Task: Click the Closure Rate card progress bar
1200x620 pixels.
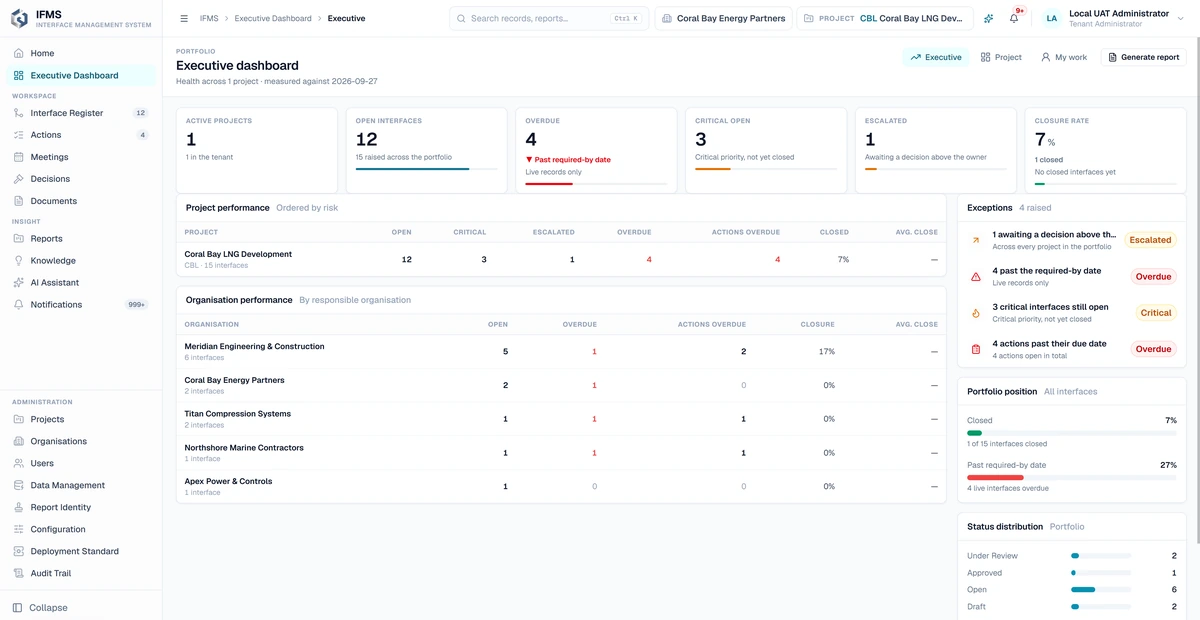Action: [1105, 183]
